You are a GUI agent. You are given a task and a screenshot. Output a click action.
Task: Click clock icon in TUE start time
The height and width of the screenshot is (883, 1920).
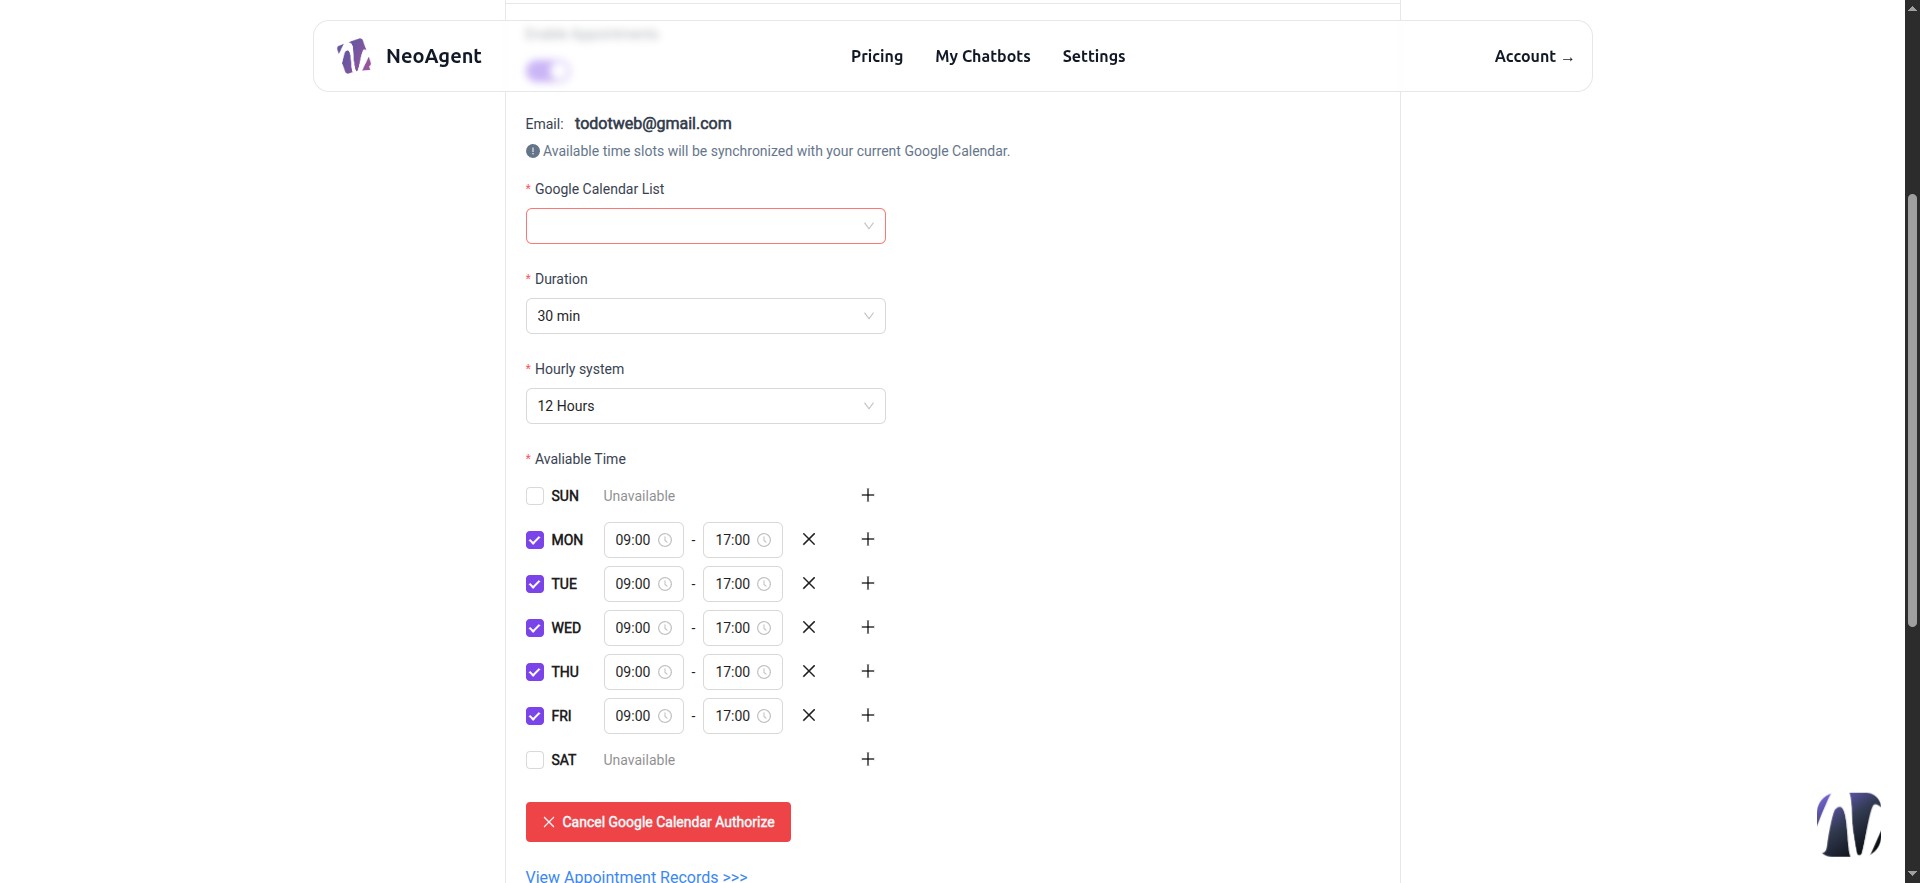tap(665, 584)
